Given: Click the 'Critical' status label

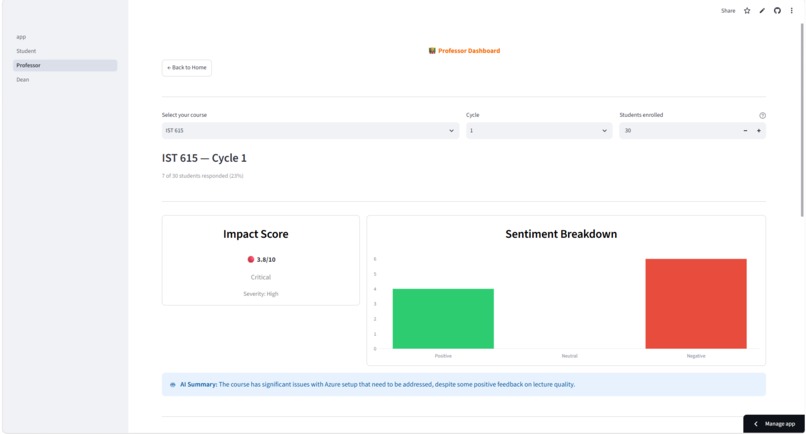Looking at the screenshot, I should pos(261,277).
